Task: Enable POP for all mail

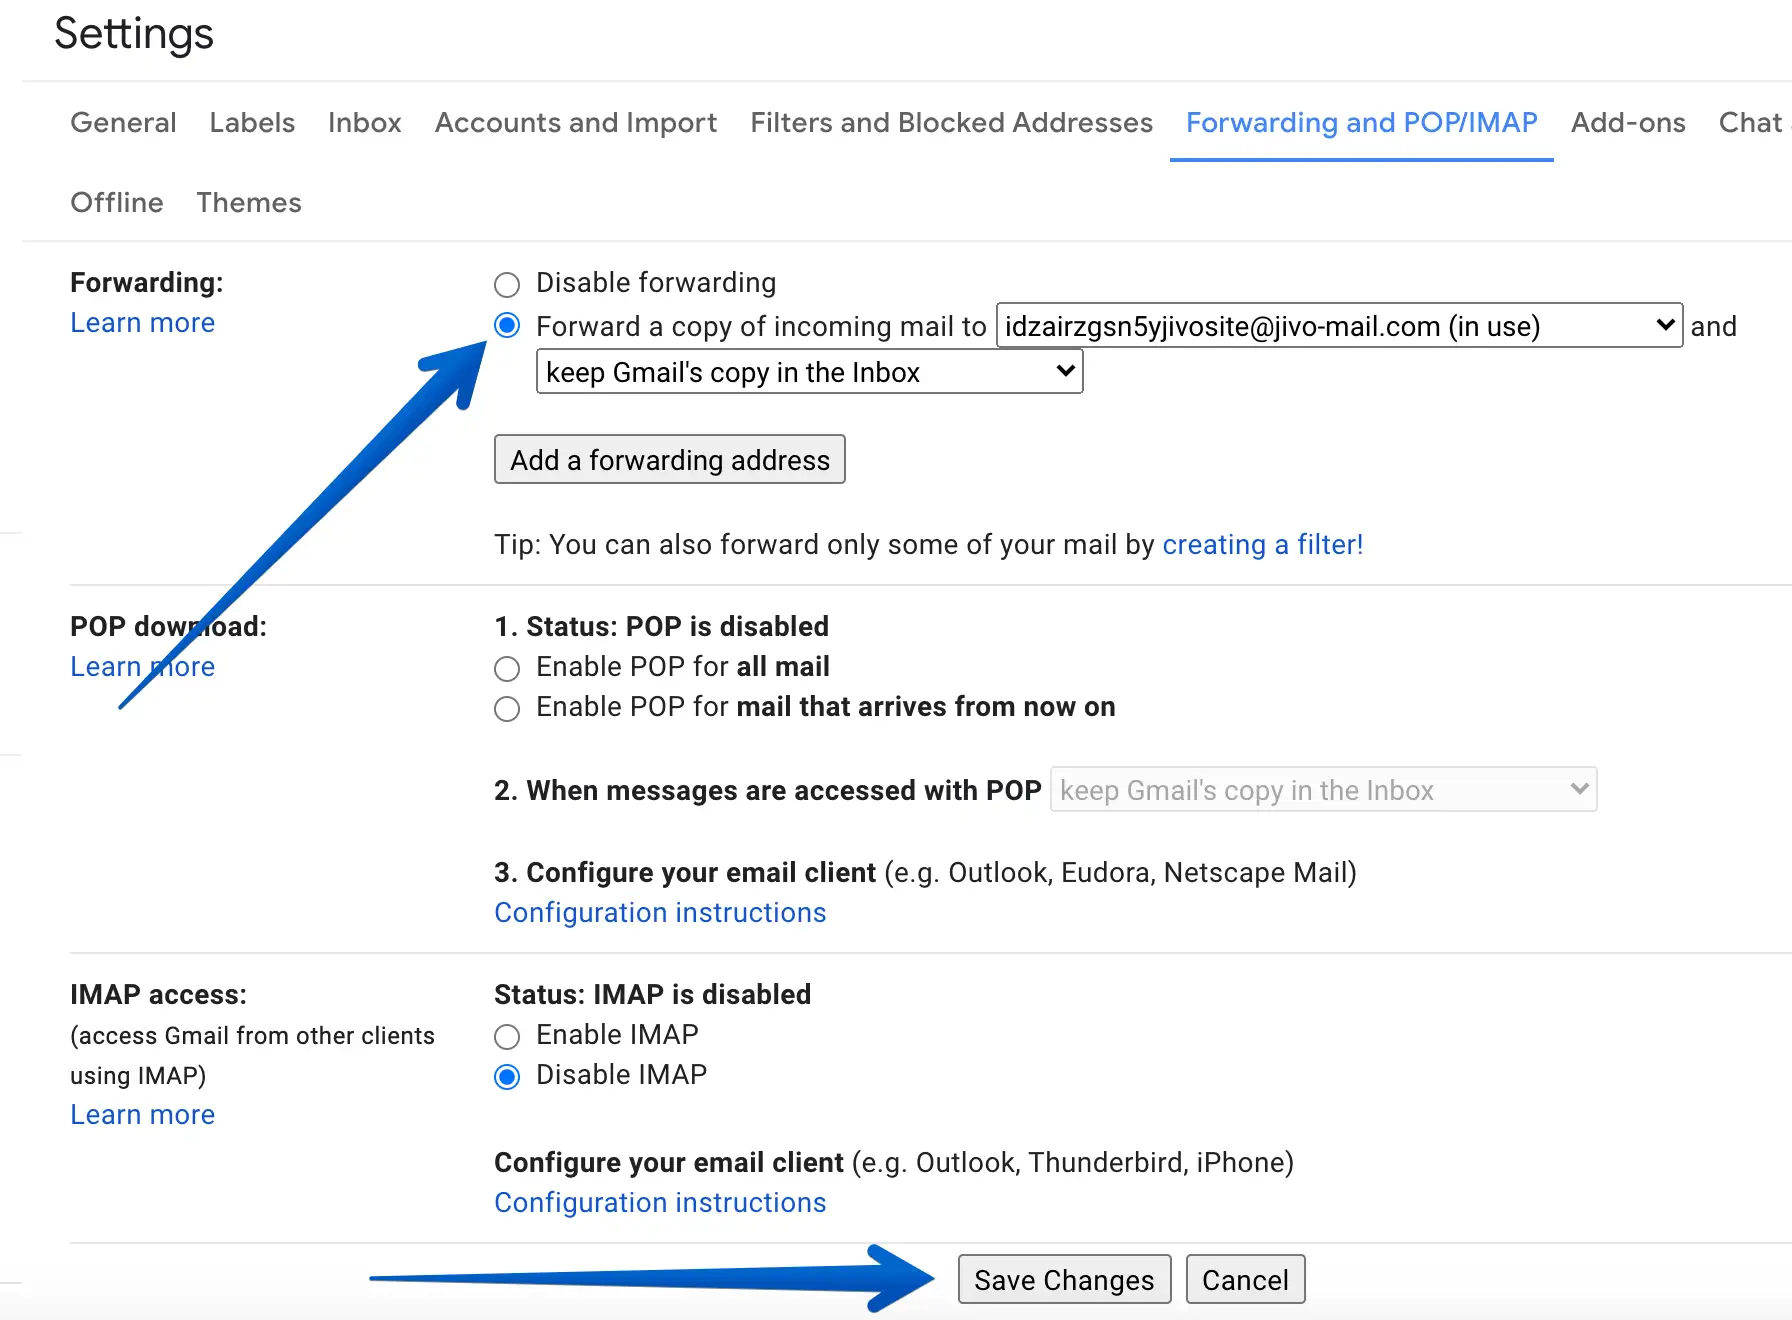Action: [x=507, y=668]
